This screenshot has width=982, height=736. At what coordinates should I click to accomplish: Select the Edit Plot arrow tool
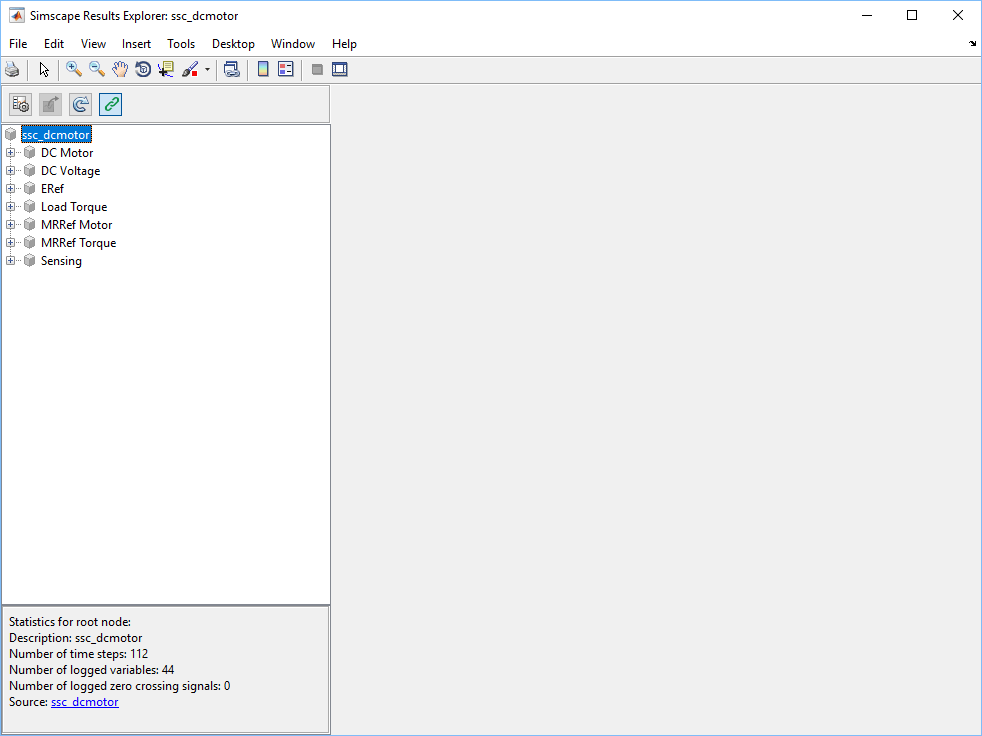44,70
